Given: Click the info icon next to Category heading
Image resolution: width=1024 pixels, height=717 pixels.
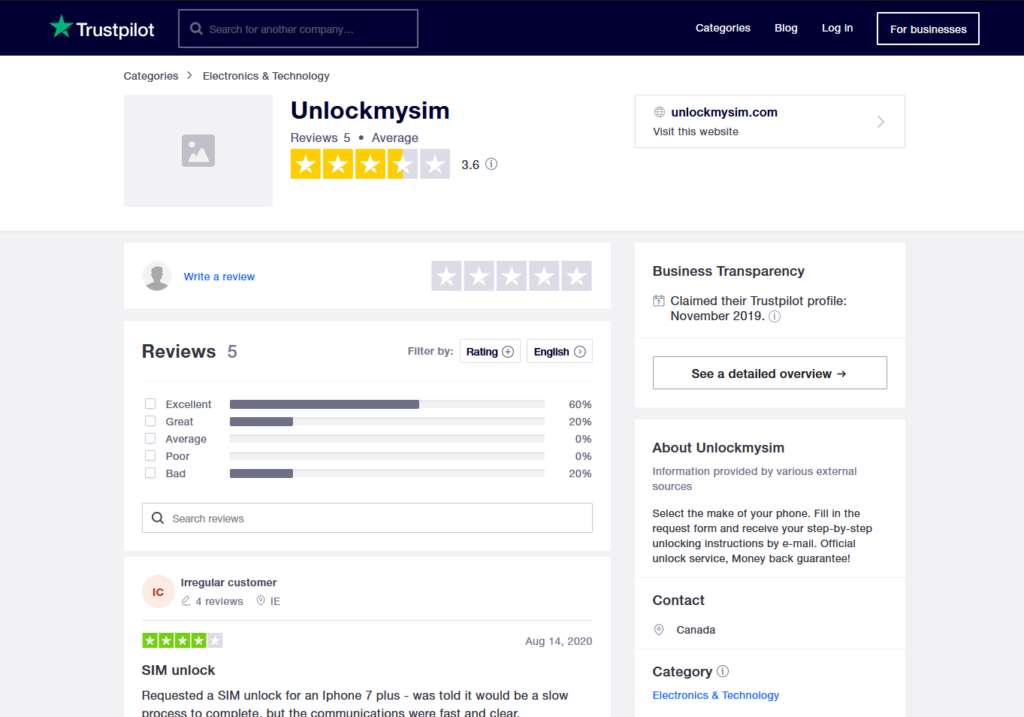Looking at the screenshot, I should point(723,671).
